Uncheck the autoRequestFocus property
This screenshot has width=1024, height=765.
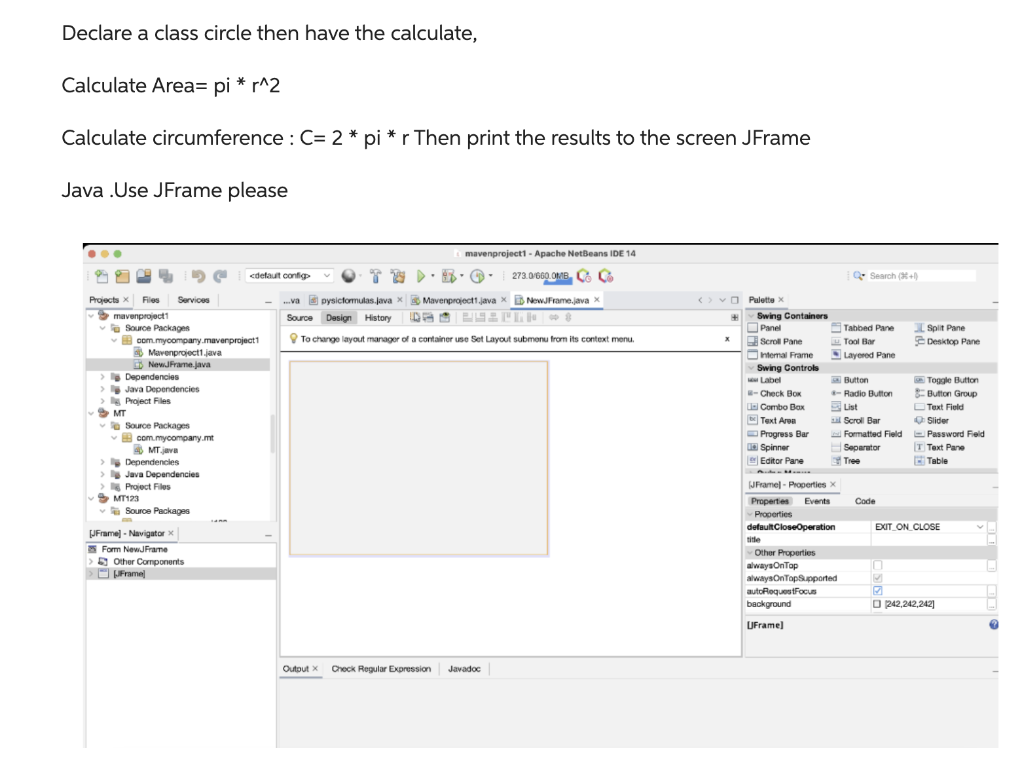[x=877, y=591]
